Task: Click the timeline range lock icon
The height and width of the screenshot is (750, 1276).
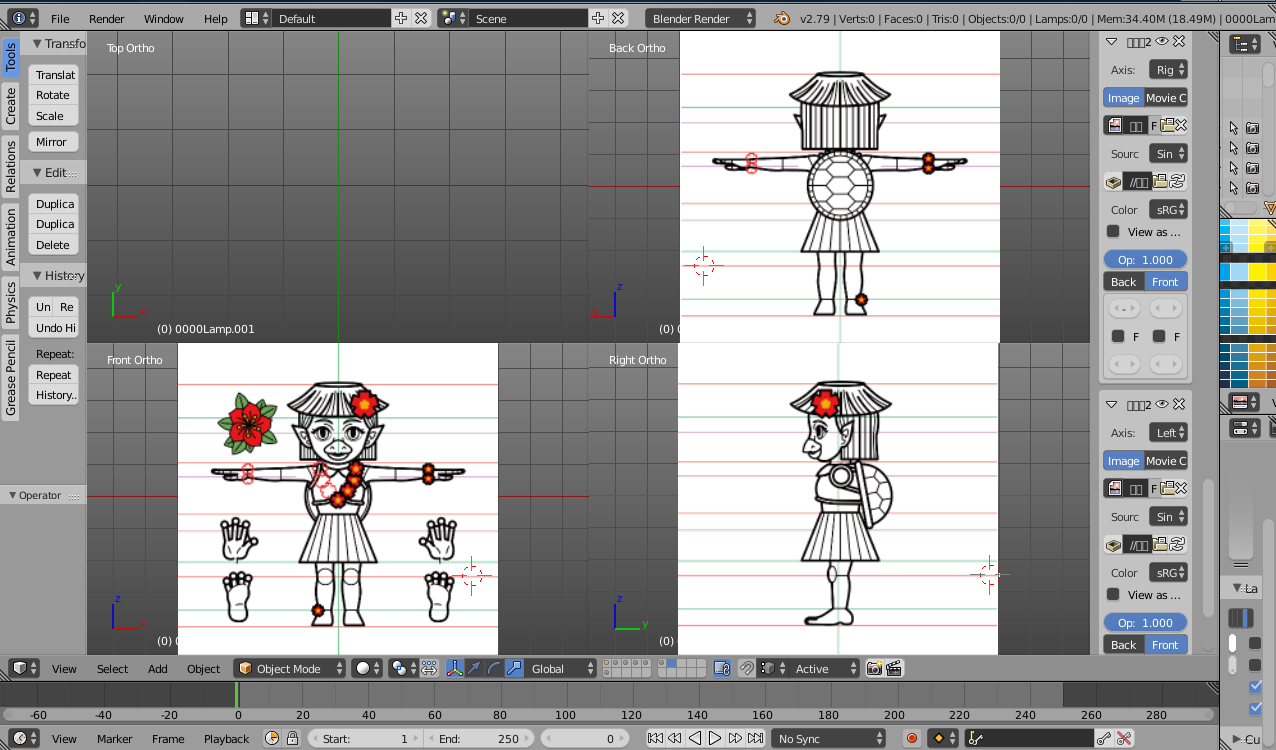Action: (x=292, y=739)
